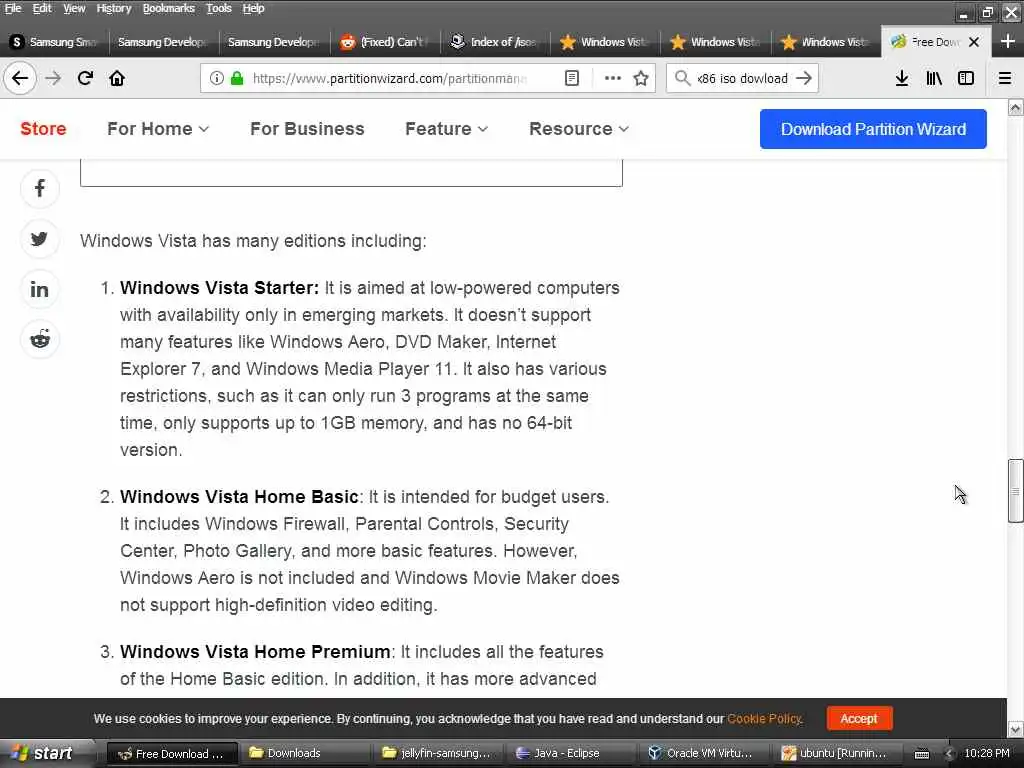Open the downloads panel arrow
The width and height of the screenshot is (1024, 768).
tap(902, 78)
